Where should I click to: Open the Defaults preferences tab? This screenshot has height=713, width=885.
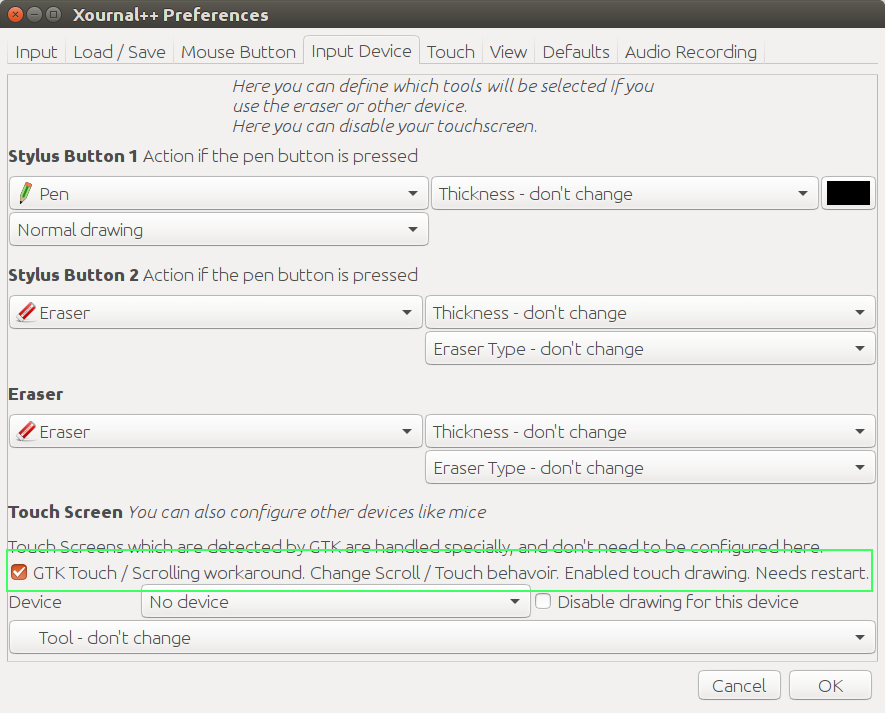(x=576, y=51)
